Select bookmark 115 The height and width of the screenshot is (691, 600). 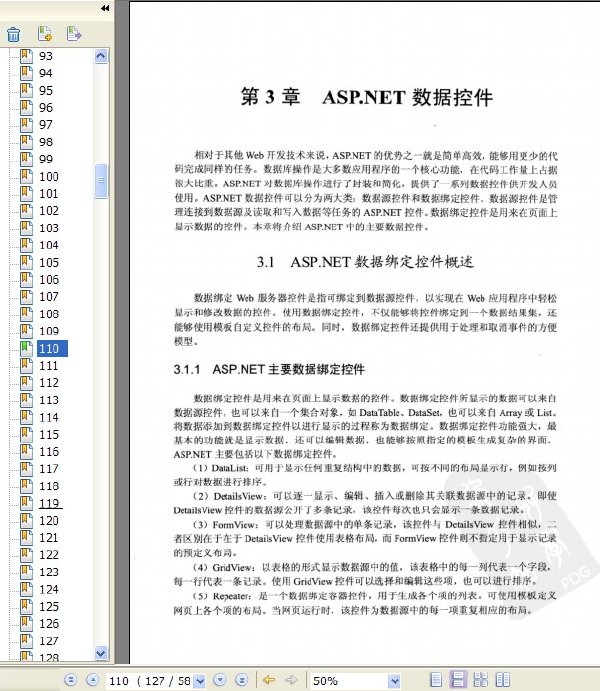click(x=49, y=434)
